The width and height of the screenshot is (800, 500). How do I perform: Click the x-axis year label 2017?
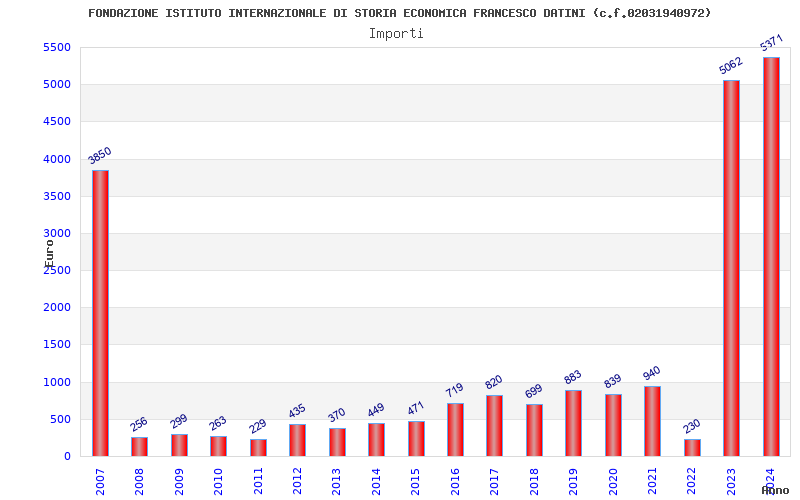494,482
